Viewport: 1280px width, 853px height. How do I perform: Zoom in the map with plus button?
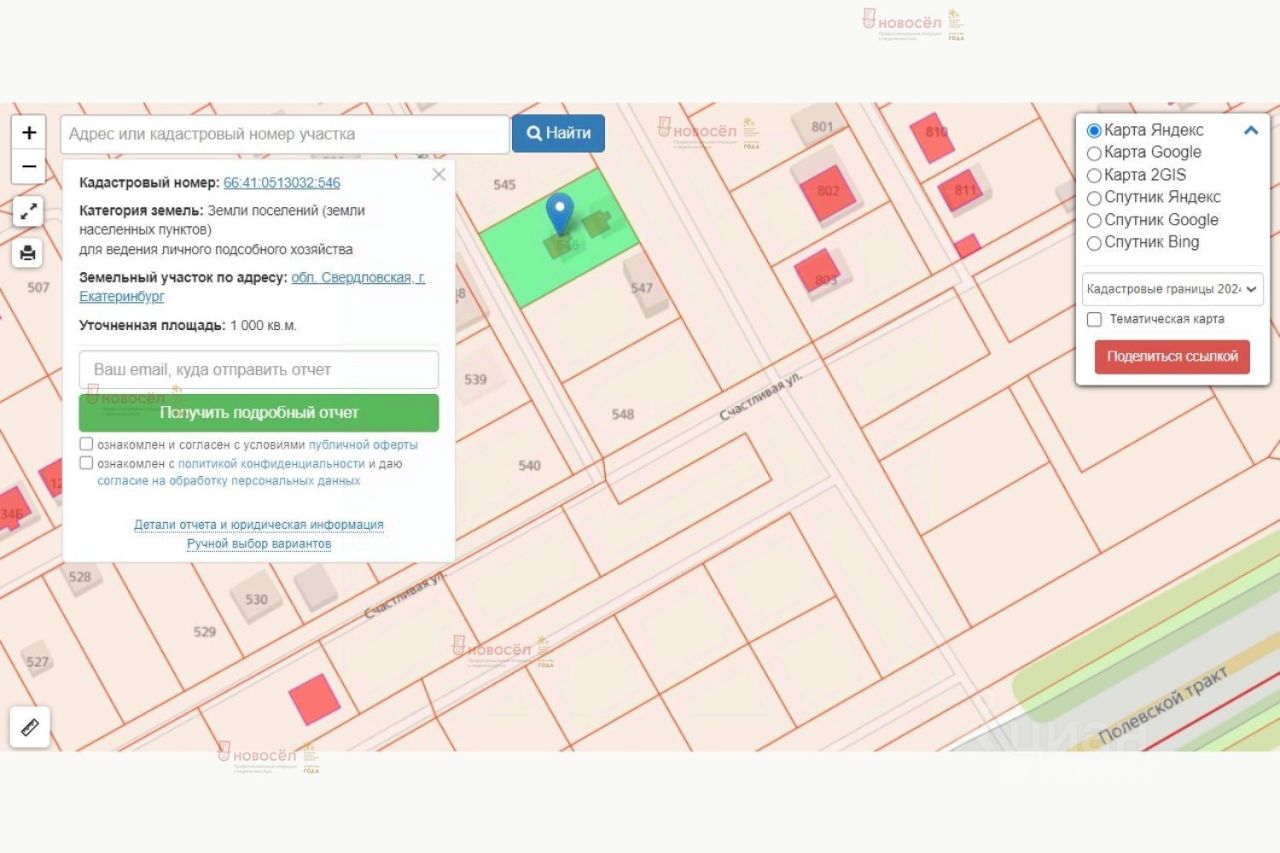coord(29,133)
